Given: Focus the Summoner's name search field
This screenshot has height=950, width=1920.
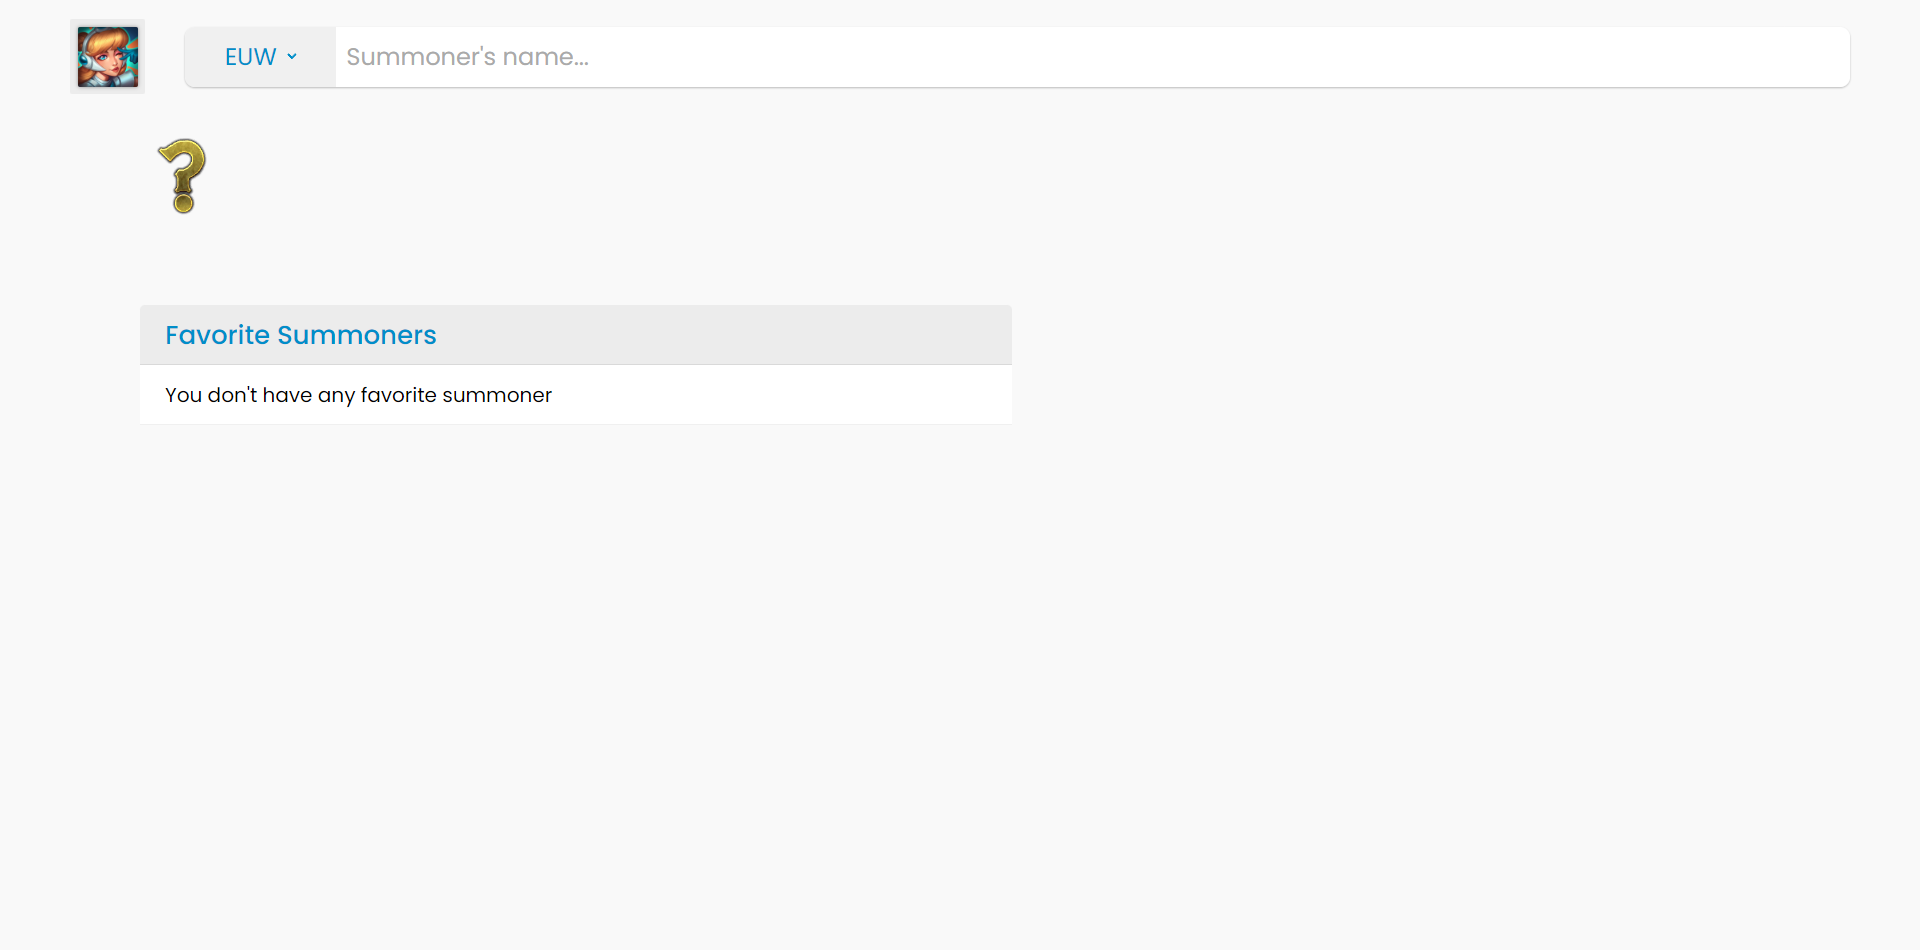Looking at the screenshot, I should pyautogui.click(x=1090, y=57).
